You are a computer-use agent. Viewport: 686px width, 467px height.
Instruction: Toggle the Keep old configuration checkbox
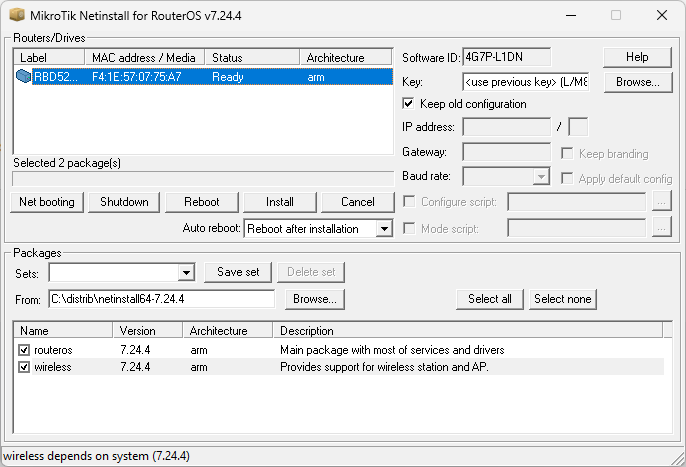408,104
